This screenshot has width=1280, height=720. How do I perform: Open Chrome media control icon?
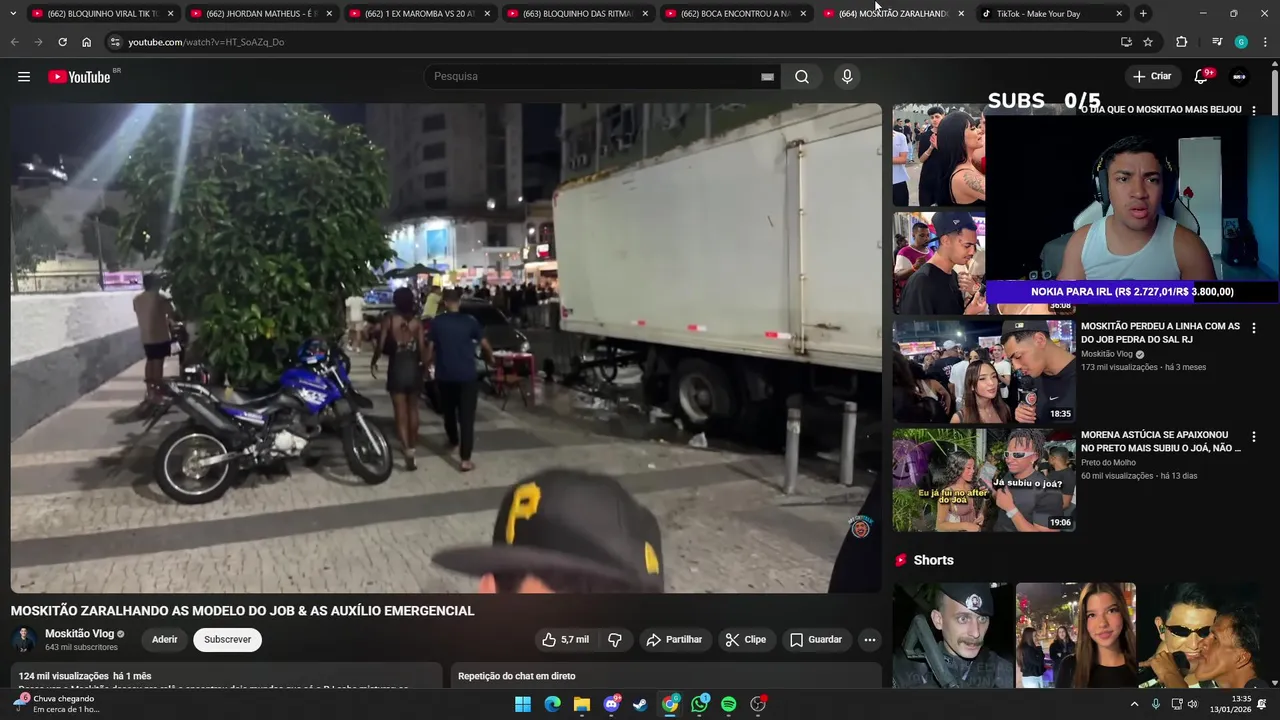click(1217, 42)
